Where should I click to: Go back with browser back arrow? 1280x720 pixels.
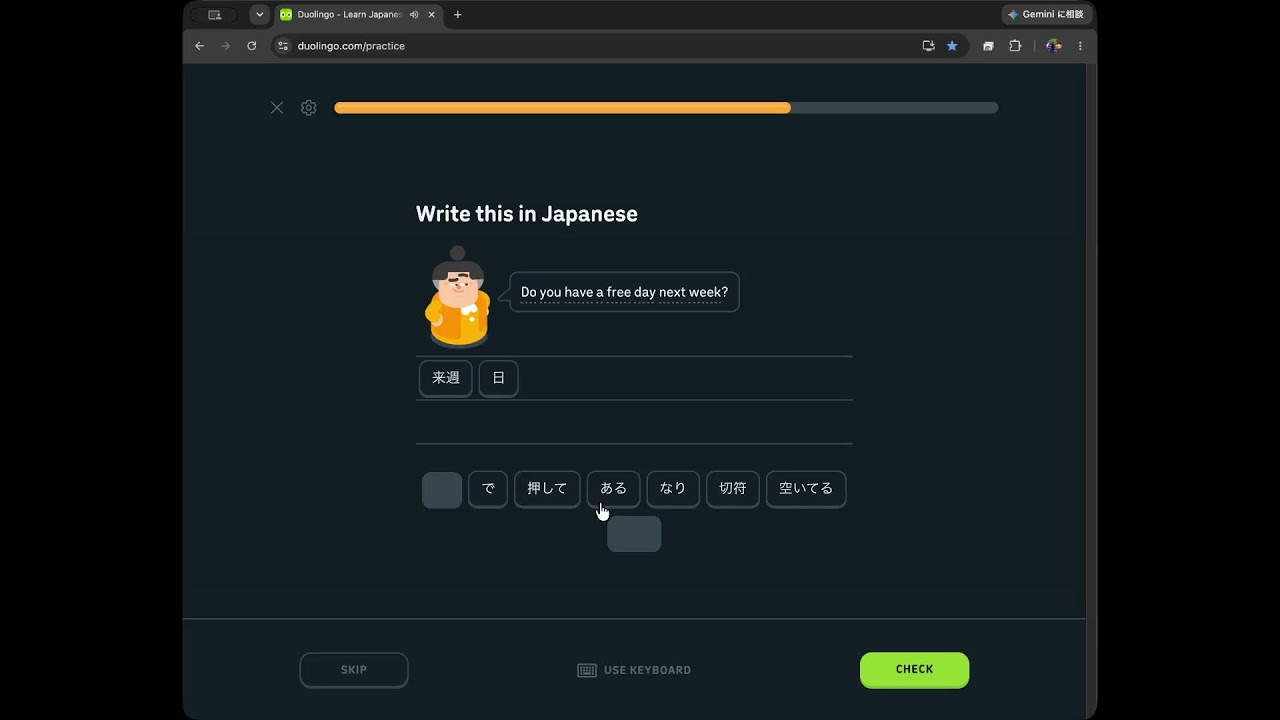pyautogui.click(x=199, y=46)
